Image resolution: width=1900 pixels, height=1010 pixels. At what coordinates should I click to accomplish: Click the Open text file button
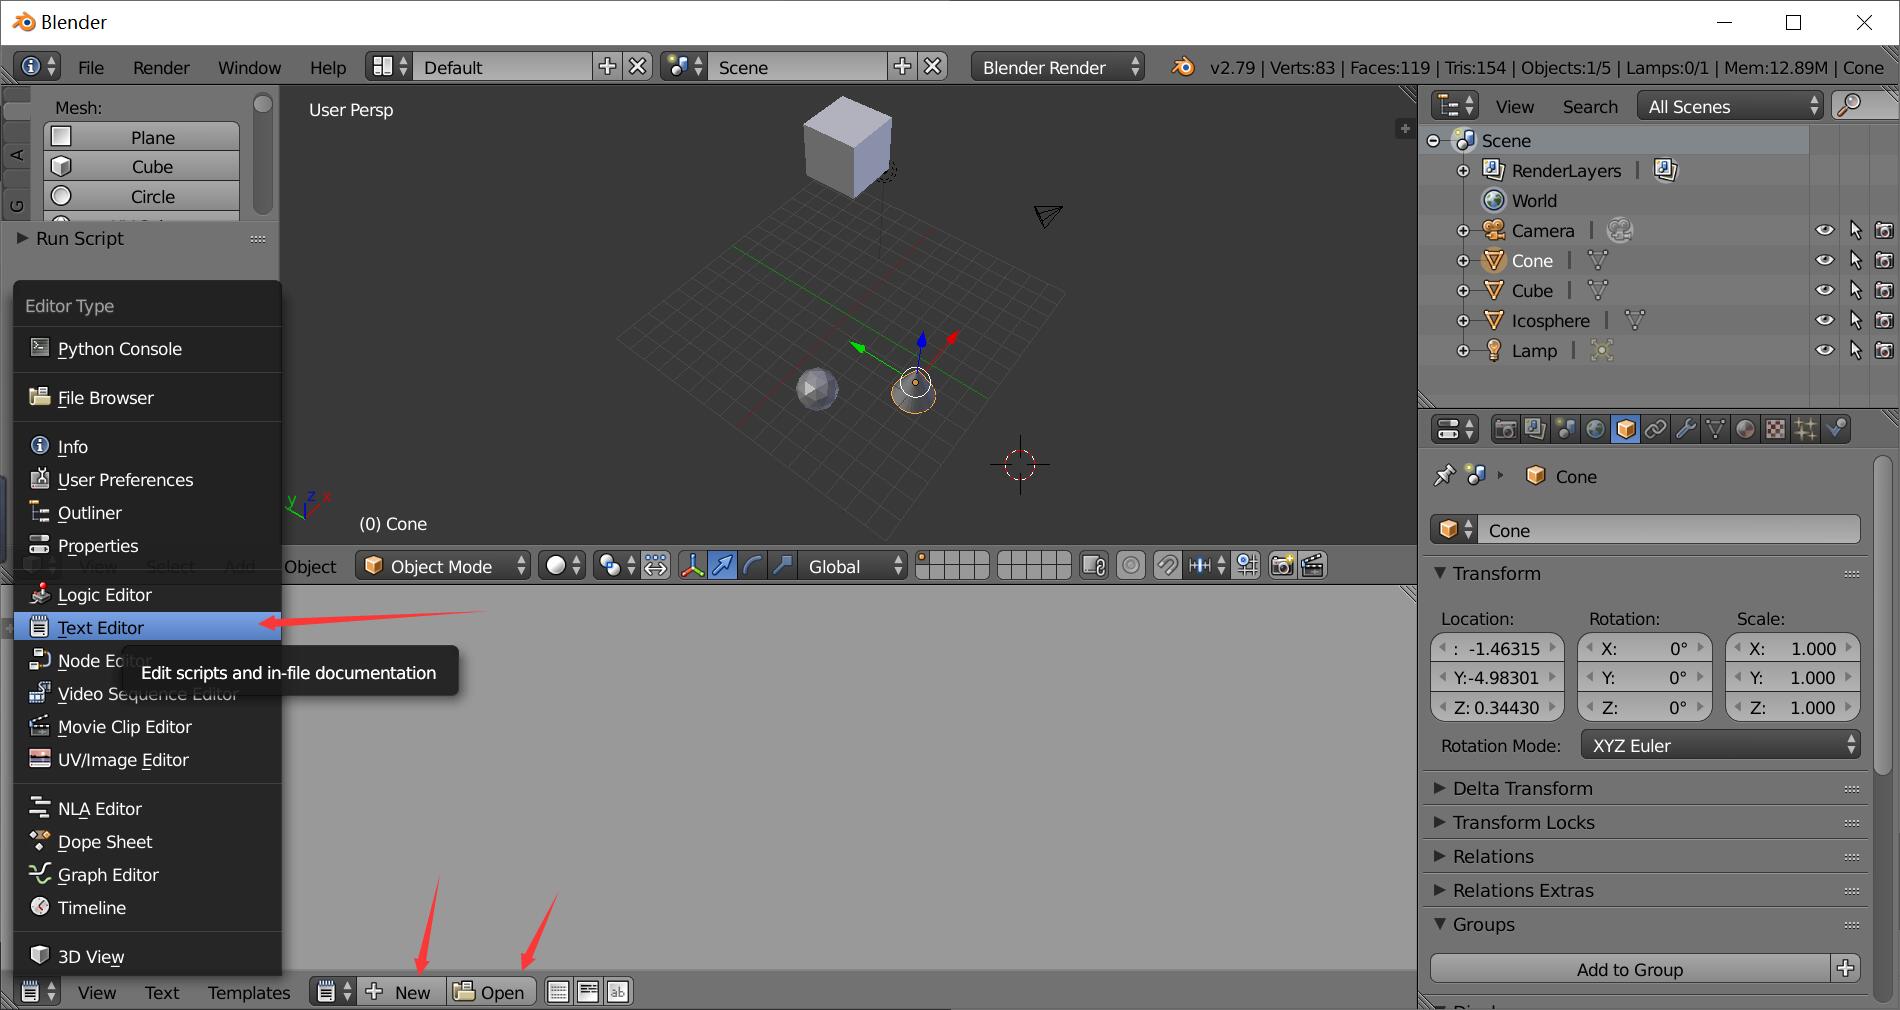tap(490, 992)
